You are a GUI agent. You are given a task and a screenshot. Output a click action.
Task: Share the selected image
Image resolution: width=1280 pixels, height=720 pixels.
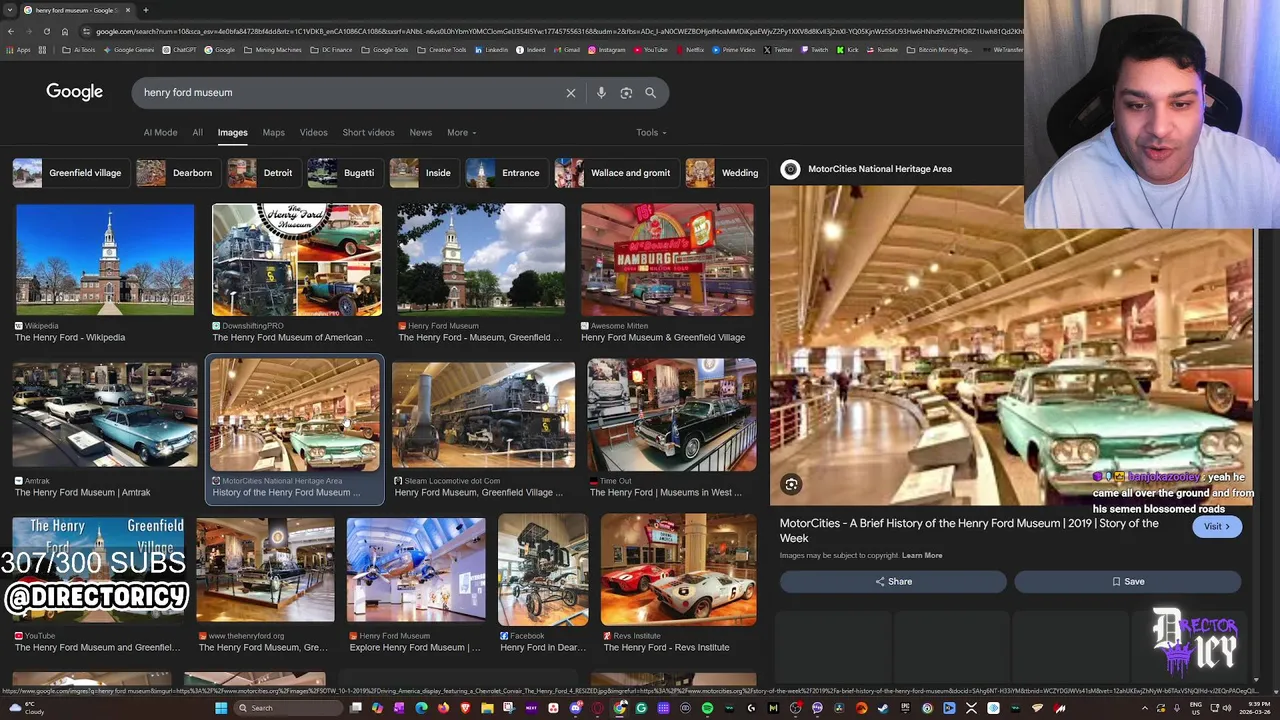[x=893, y=581]
